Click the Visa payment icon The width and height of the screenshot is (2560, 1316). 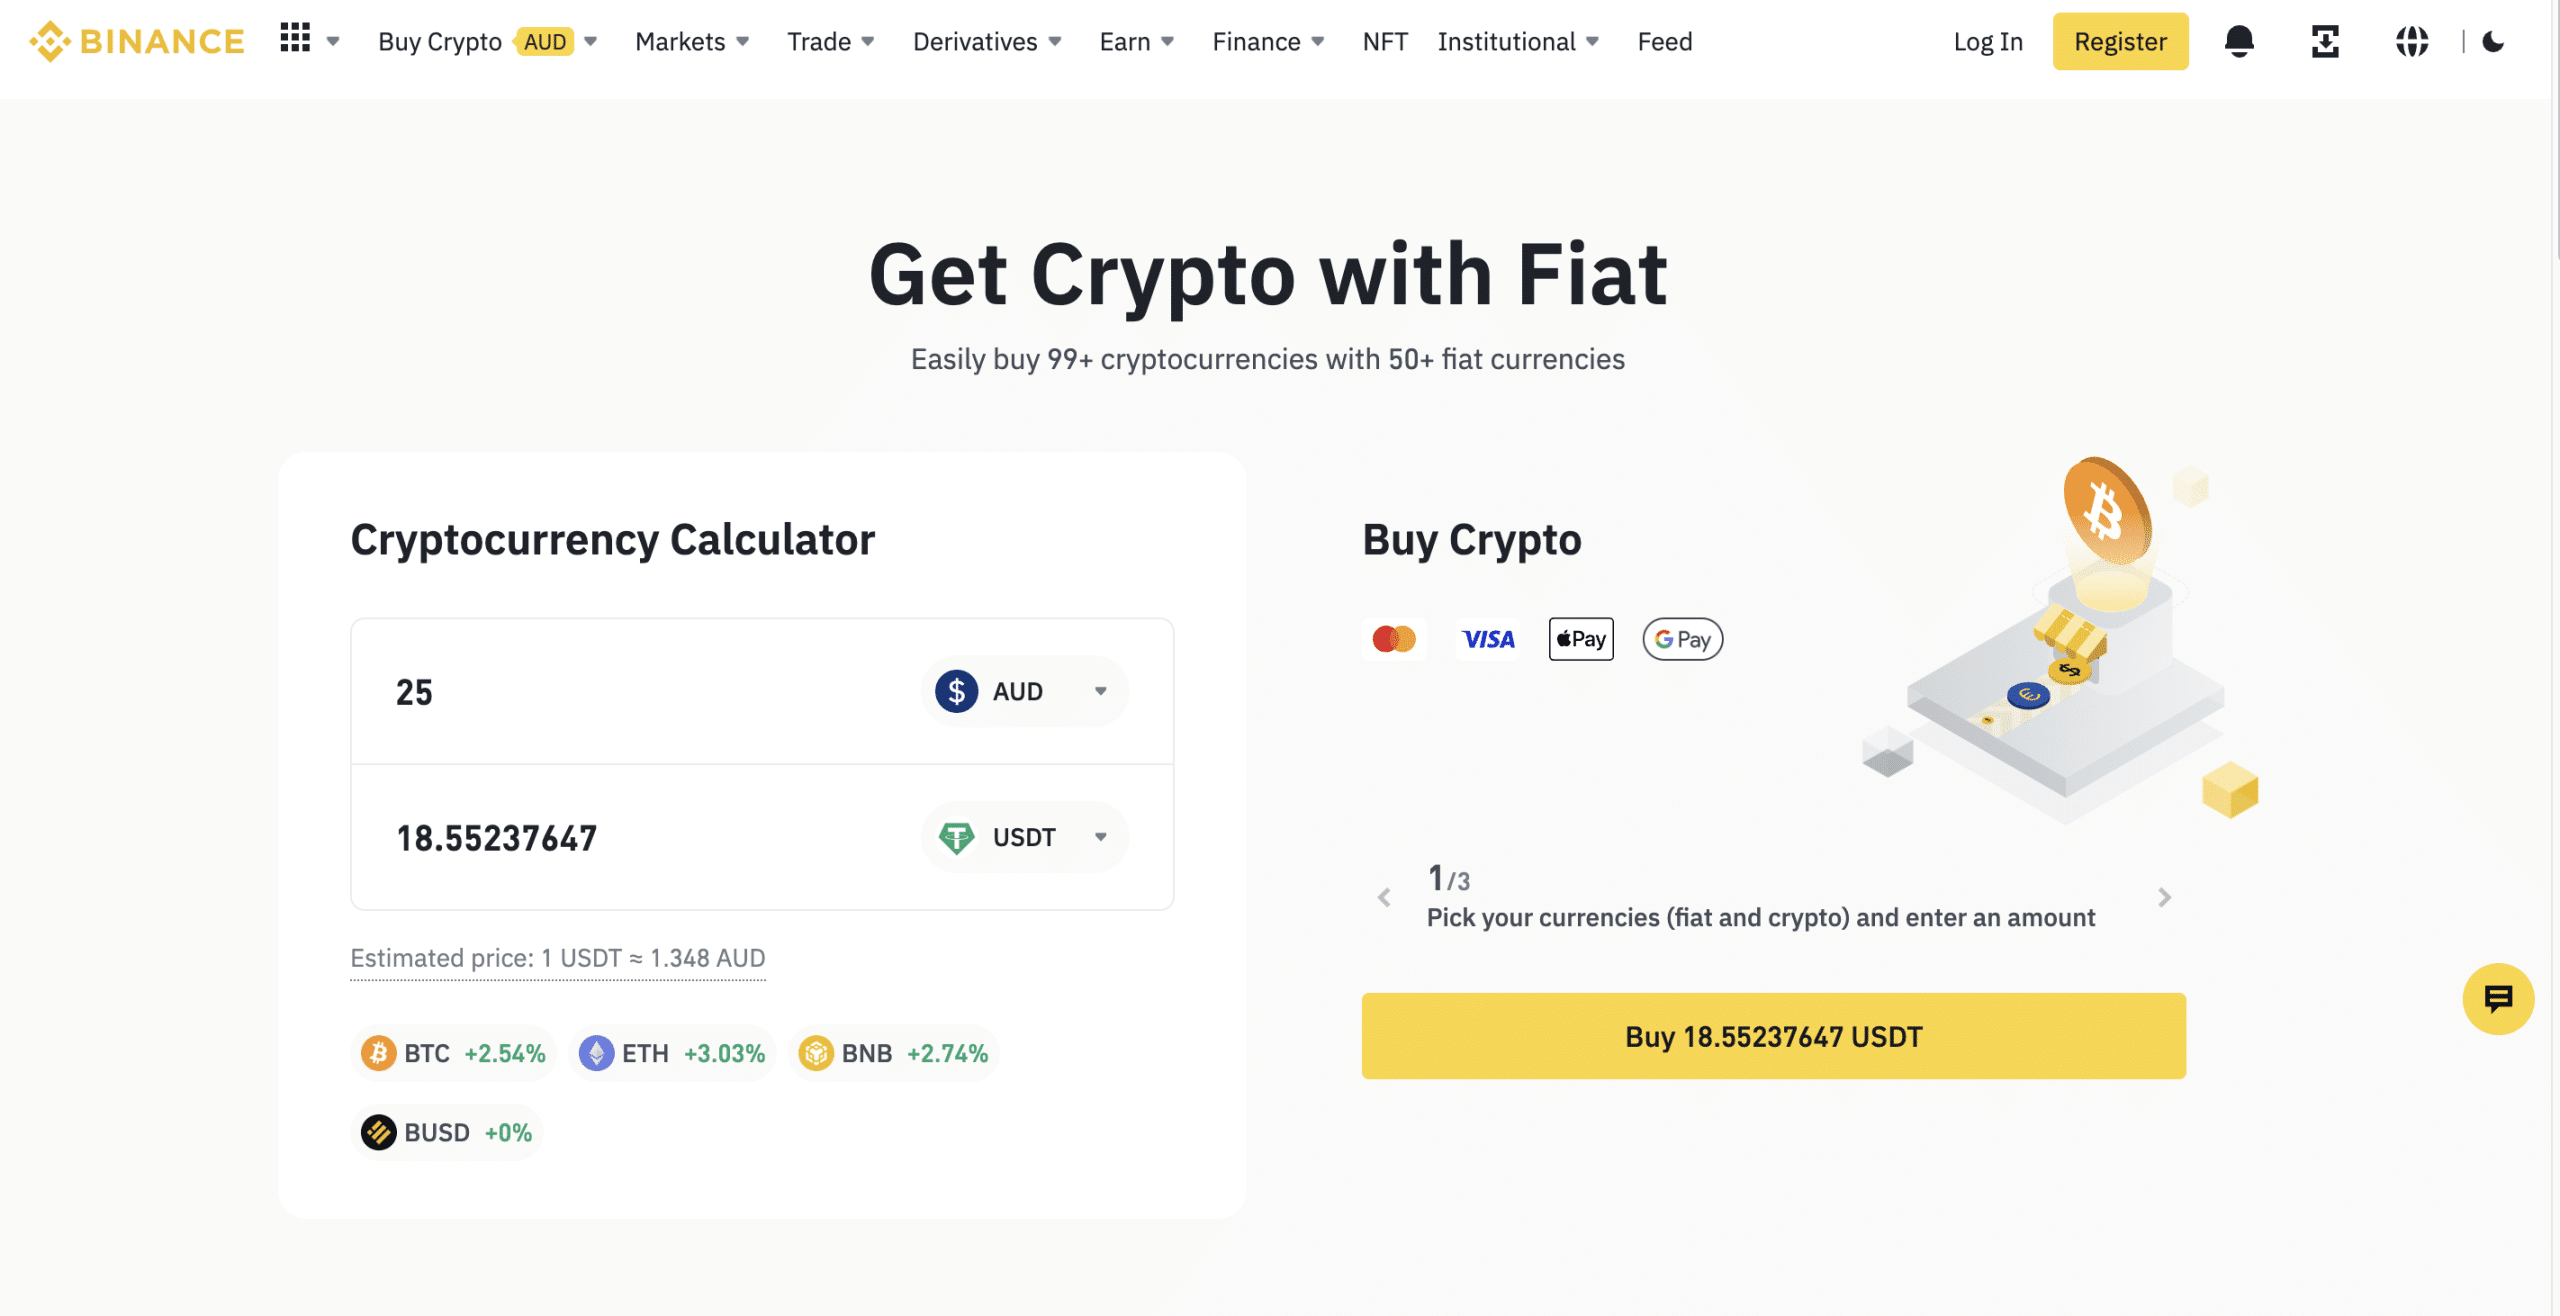[1486, 638]
